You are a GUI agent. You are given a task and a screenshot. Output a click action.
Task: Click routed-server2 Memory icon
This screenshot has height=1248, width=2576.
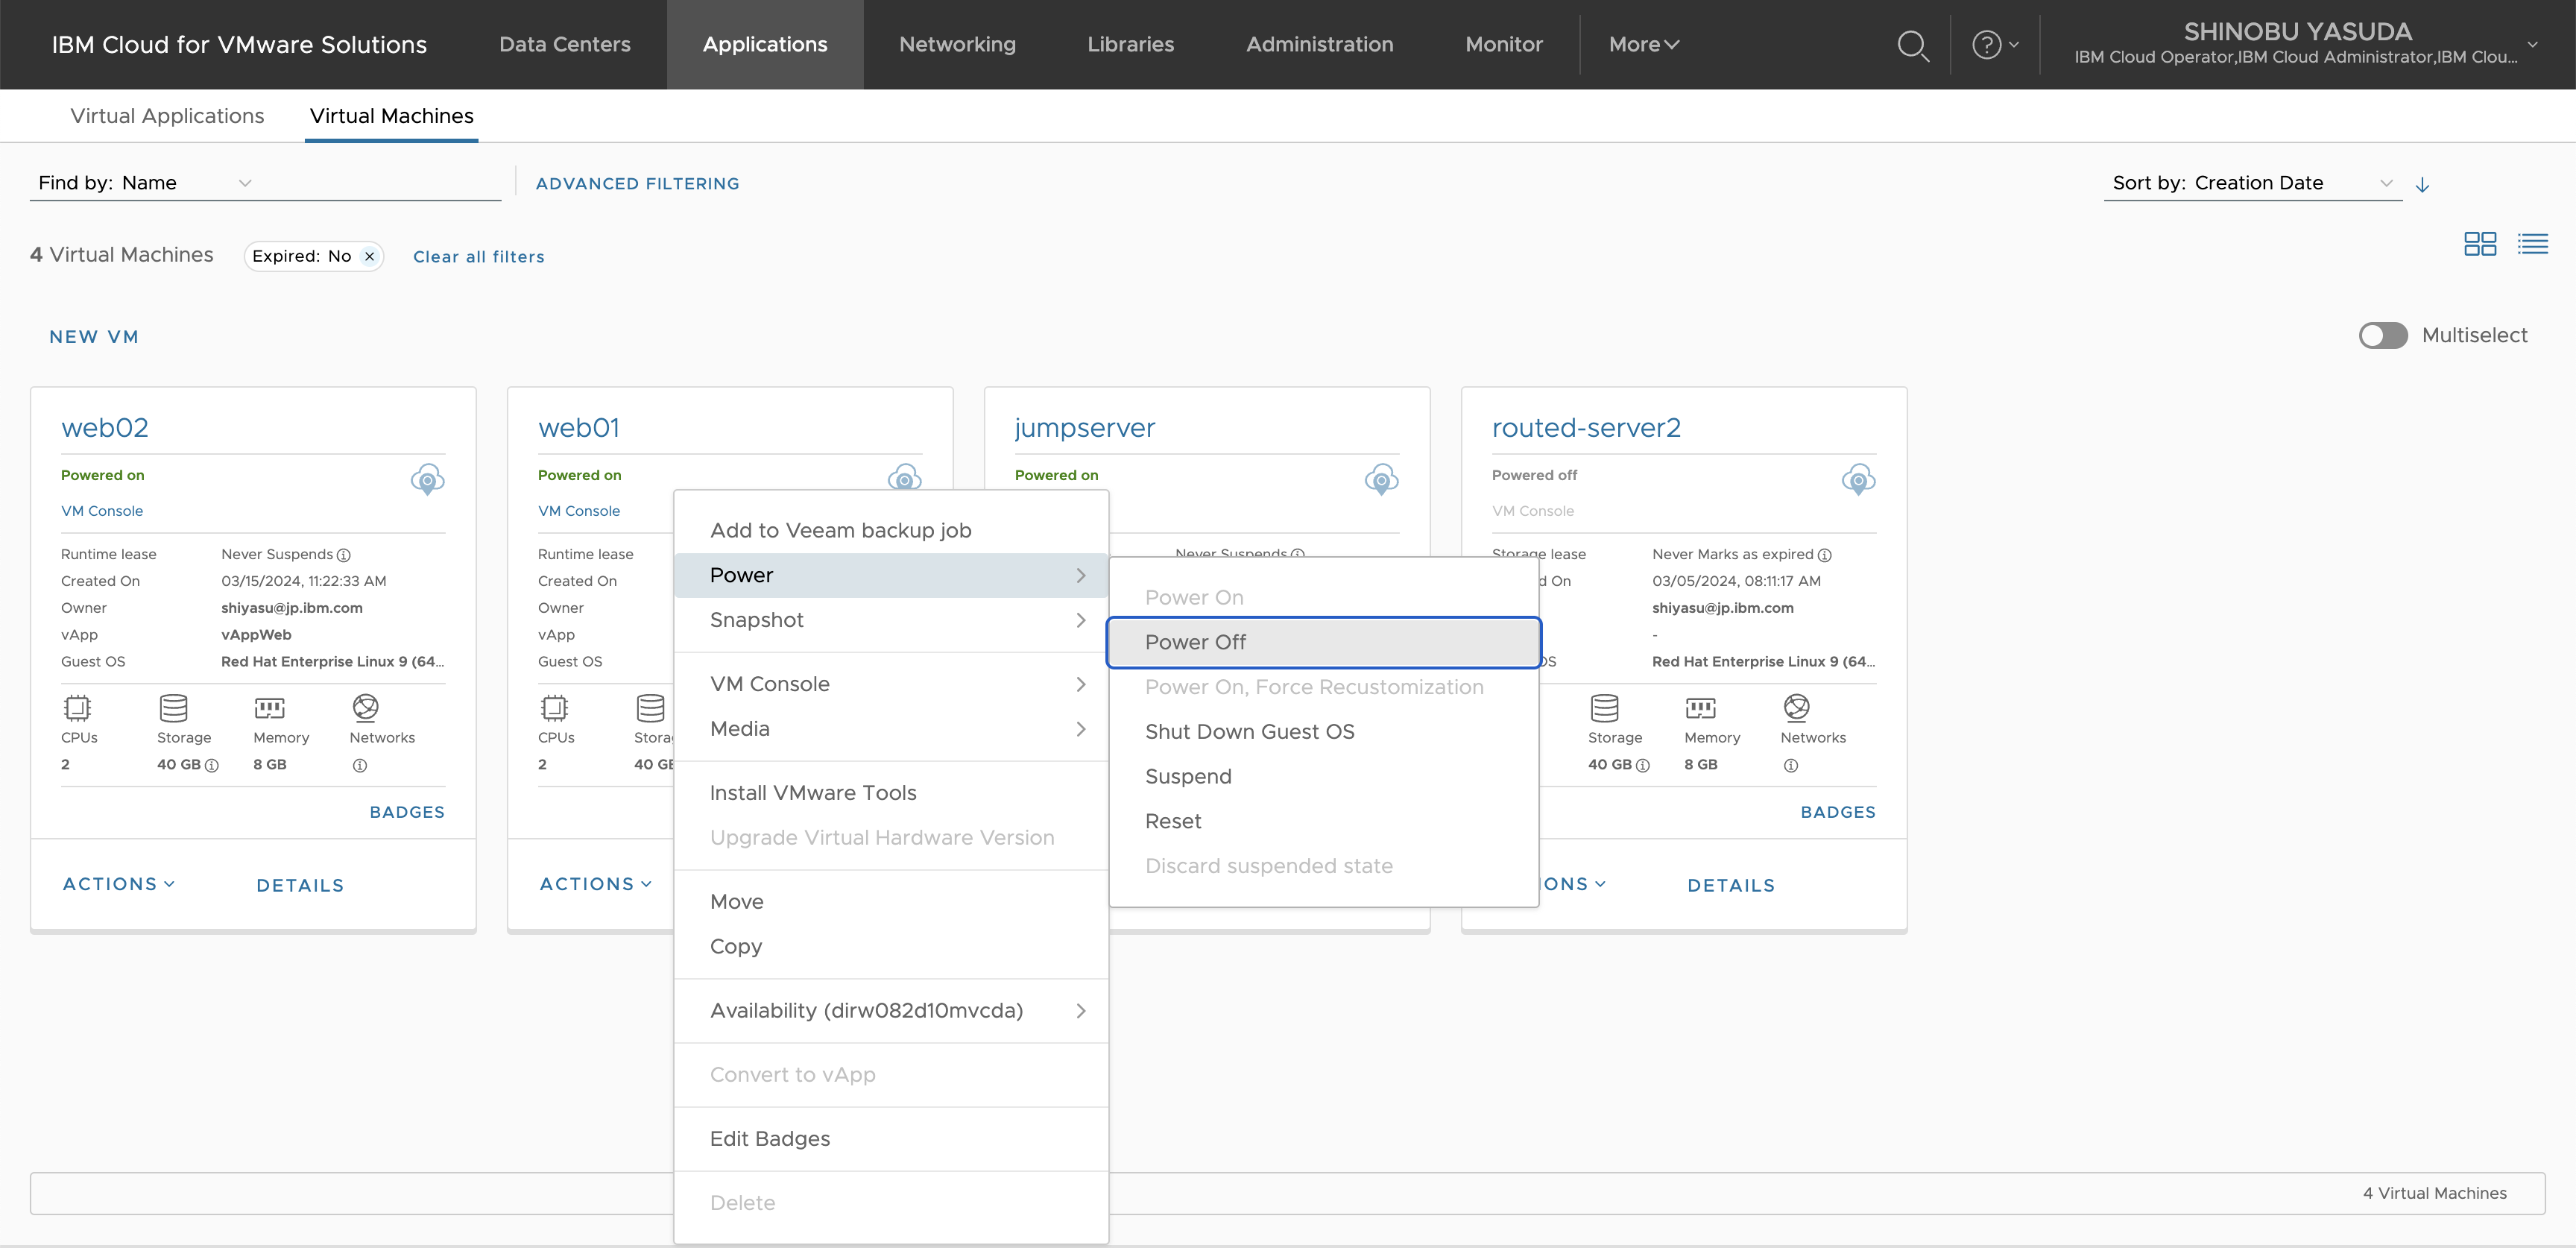pyautogui.click(x=1700, y=708)
